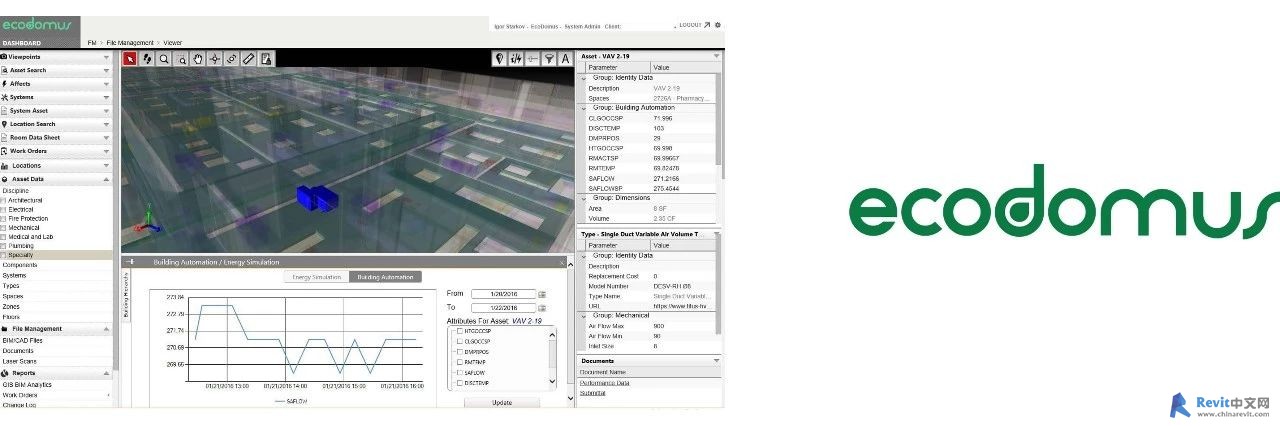
Task: Check the Electrical discipline box
Action: [4, 209]
